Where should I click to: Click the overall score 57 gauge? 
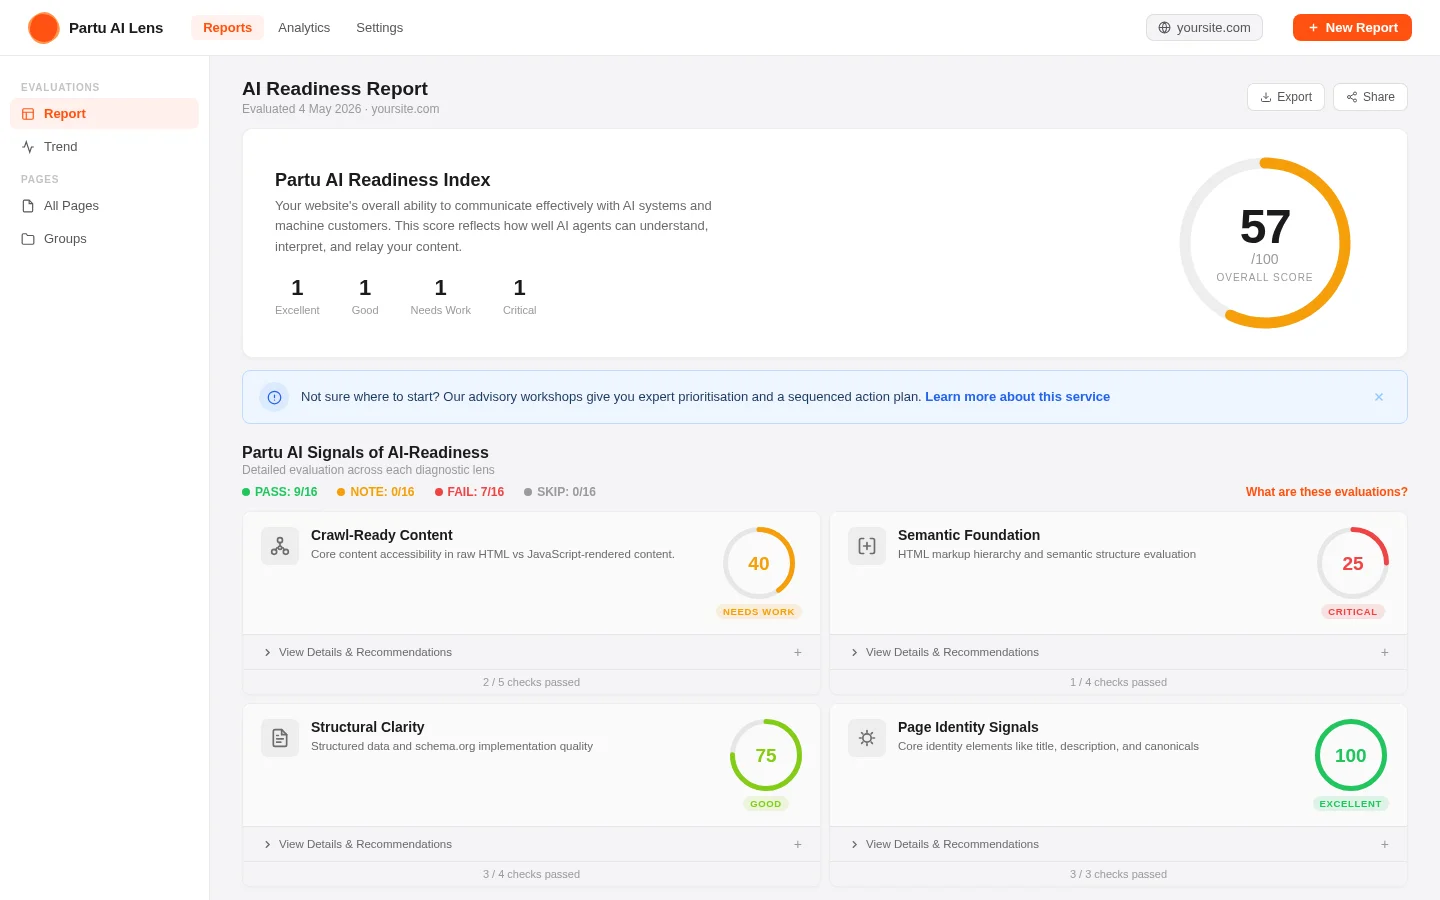pos(1265,243)
